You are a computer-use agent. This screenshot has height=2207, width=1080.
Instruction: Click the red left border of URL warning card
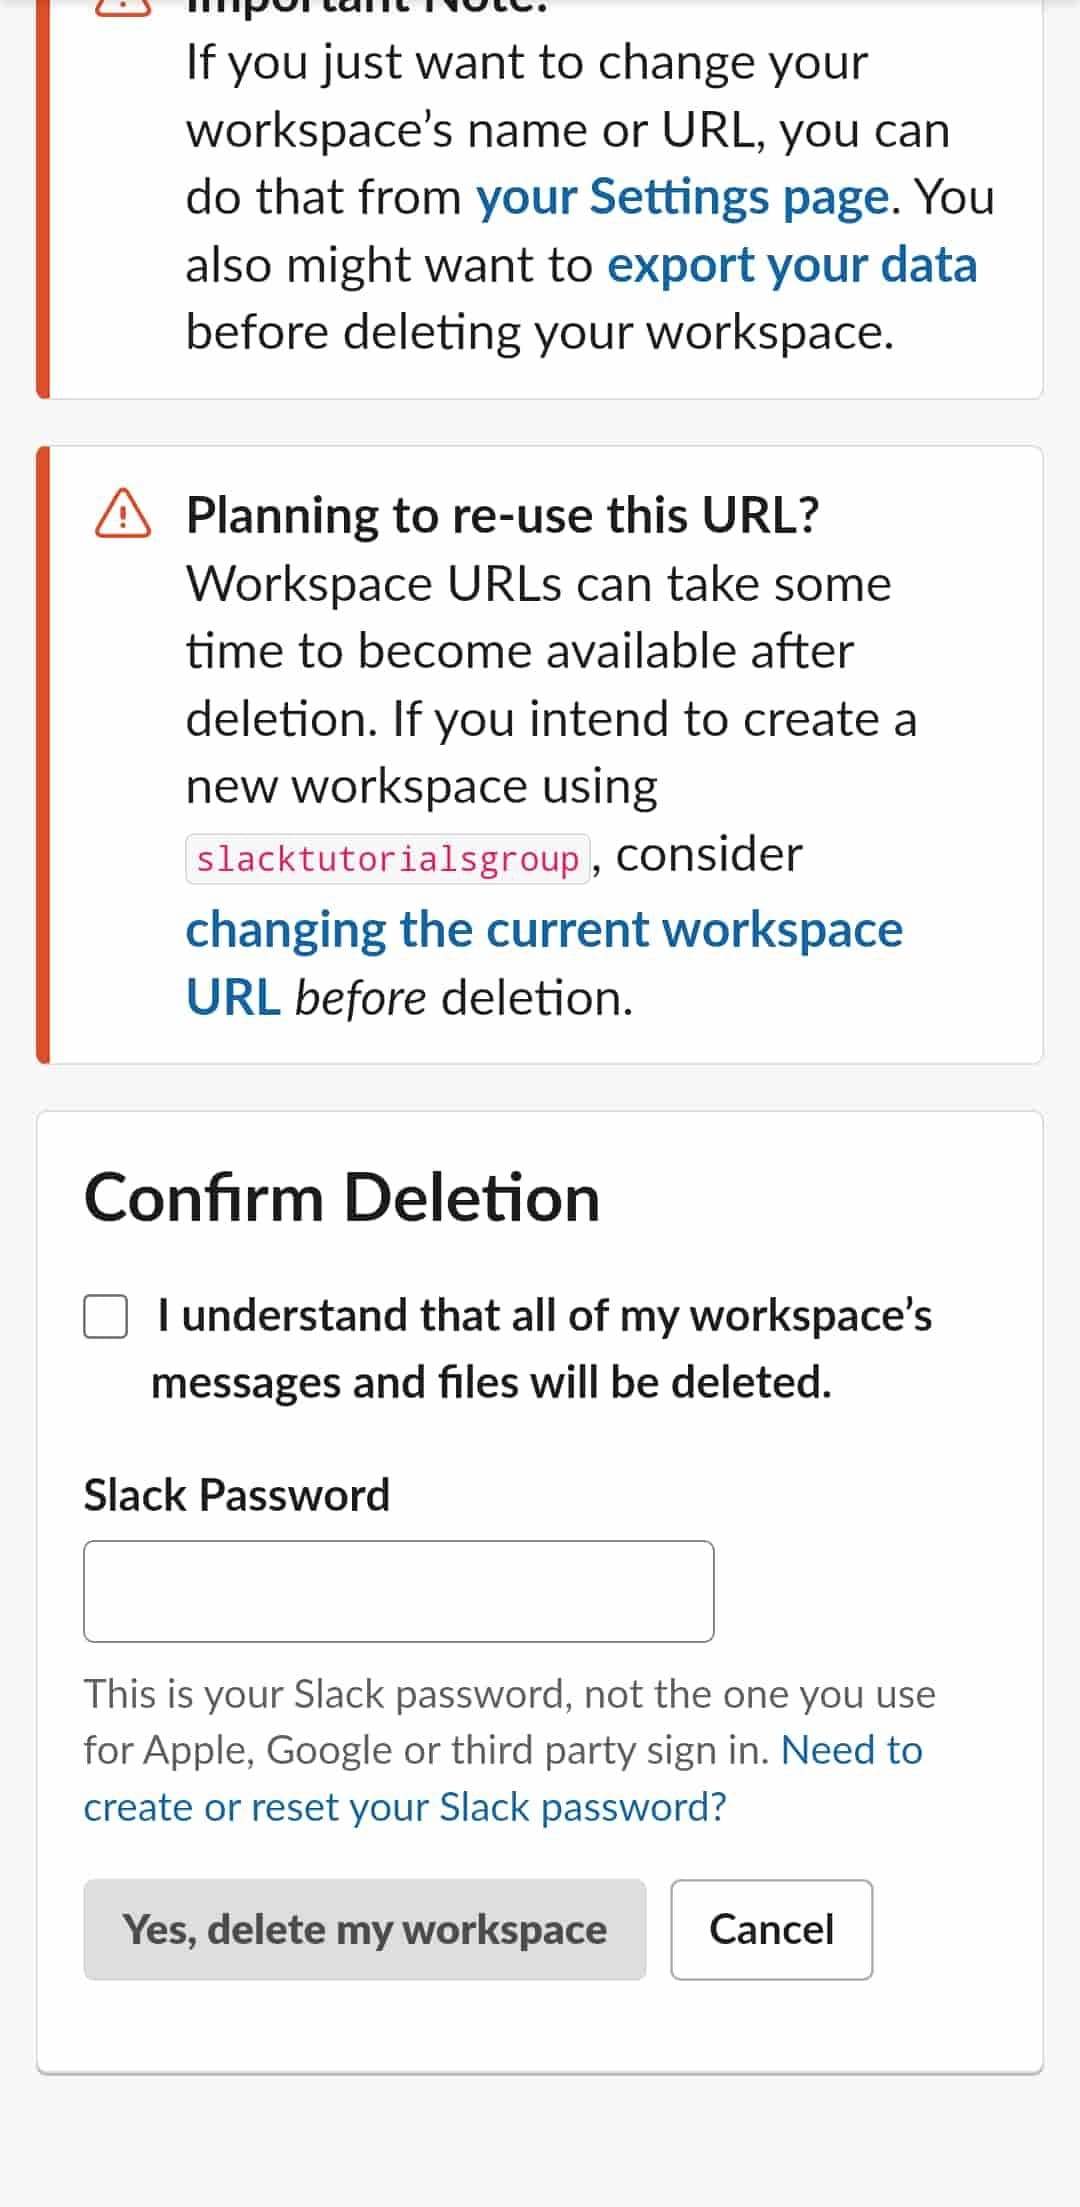(43, 755)
